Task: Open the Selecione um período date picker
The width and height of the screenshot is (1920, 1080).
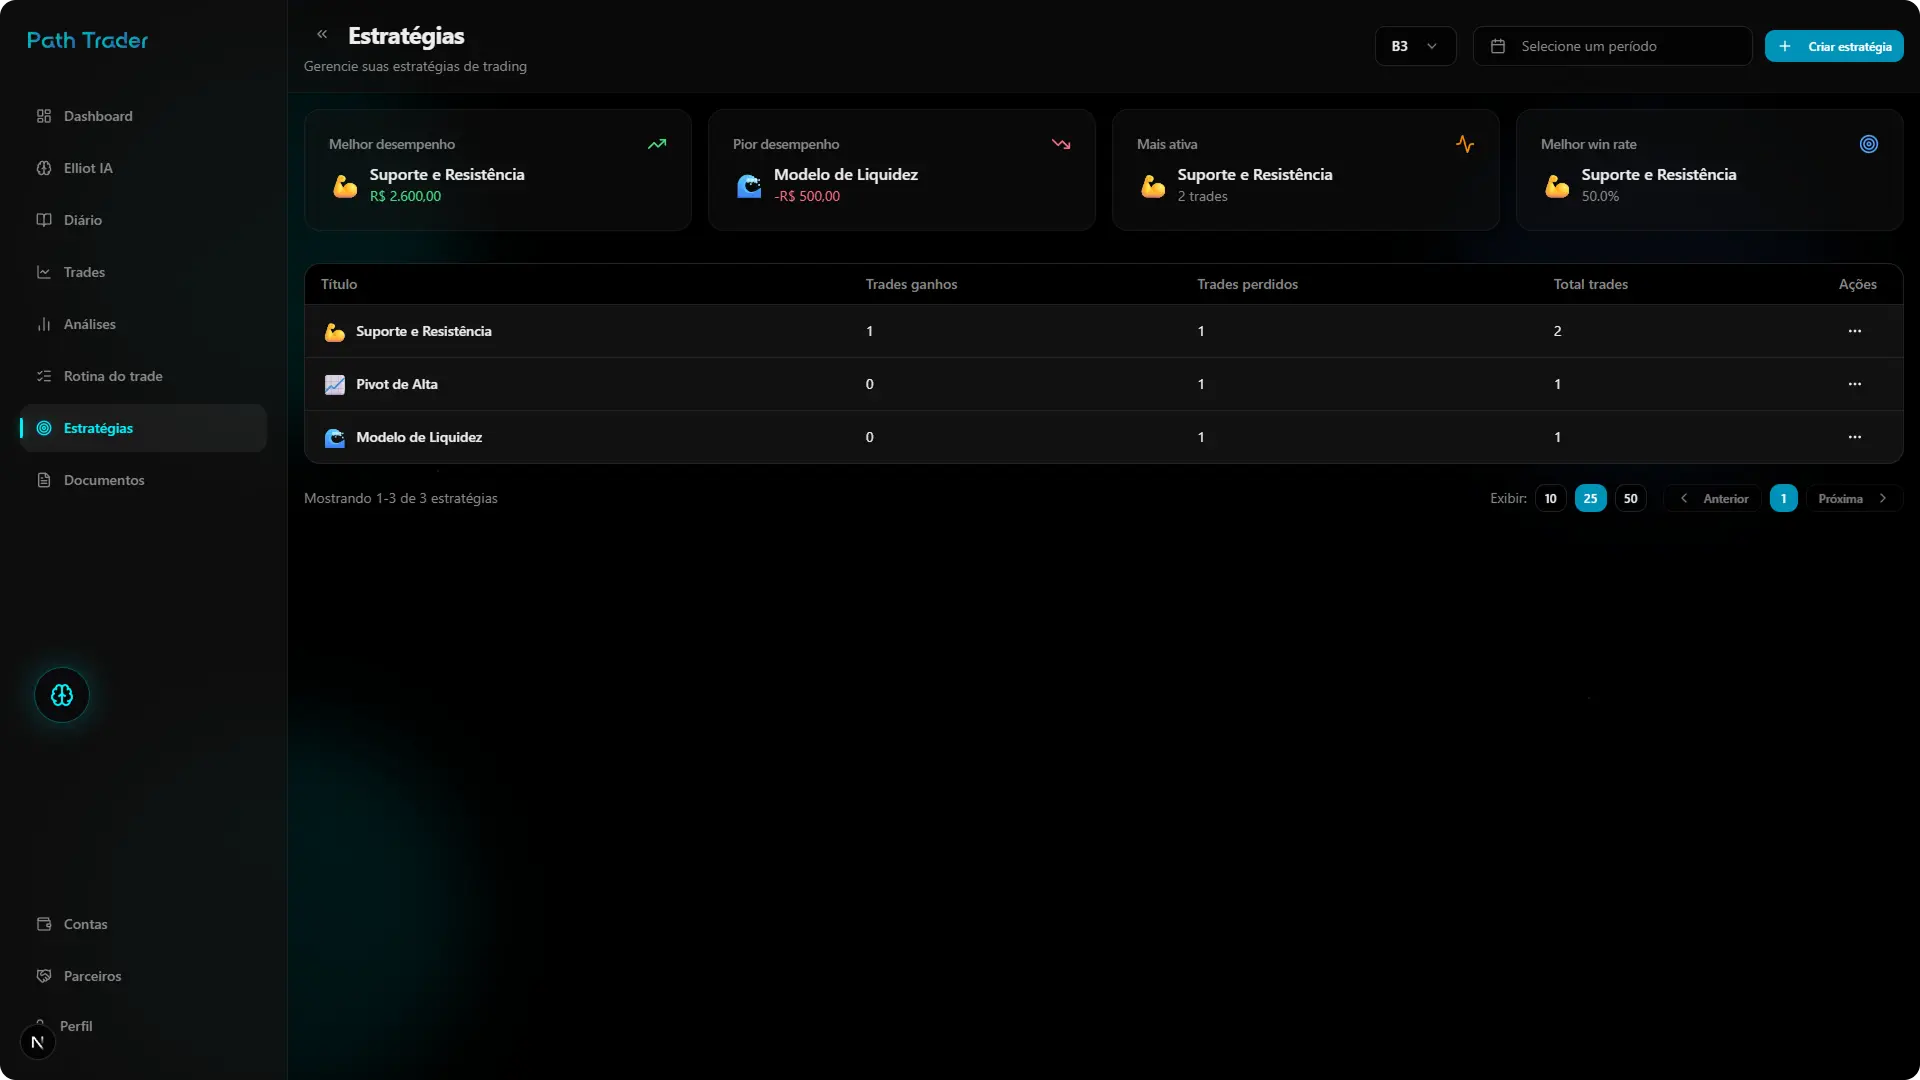Action: click(1612, 45)
